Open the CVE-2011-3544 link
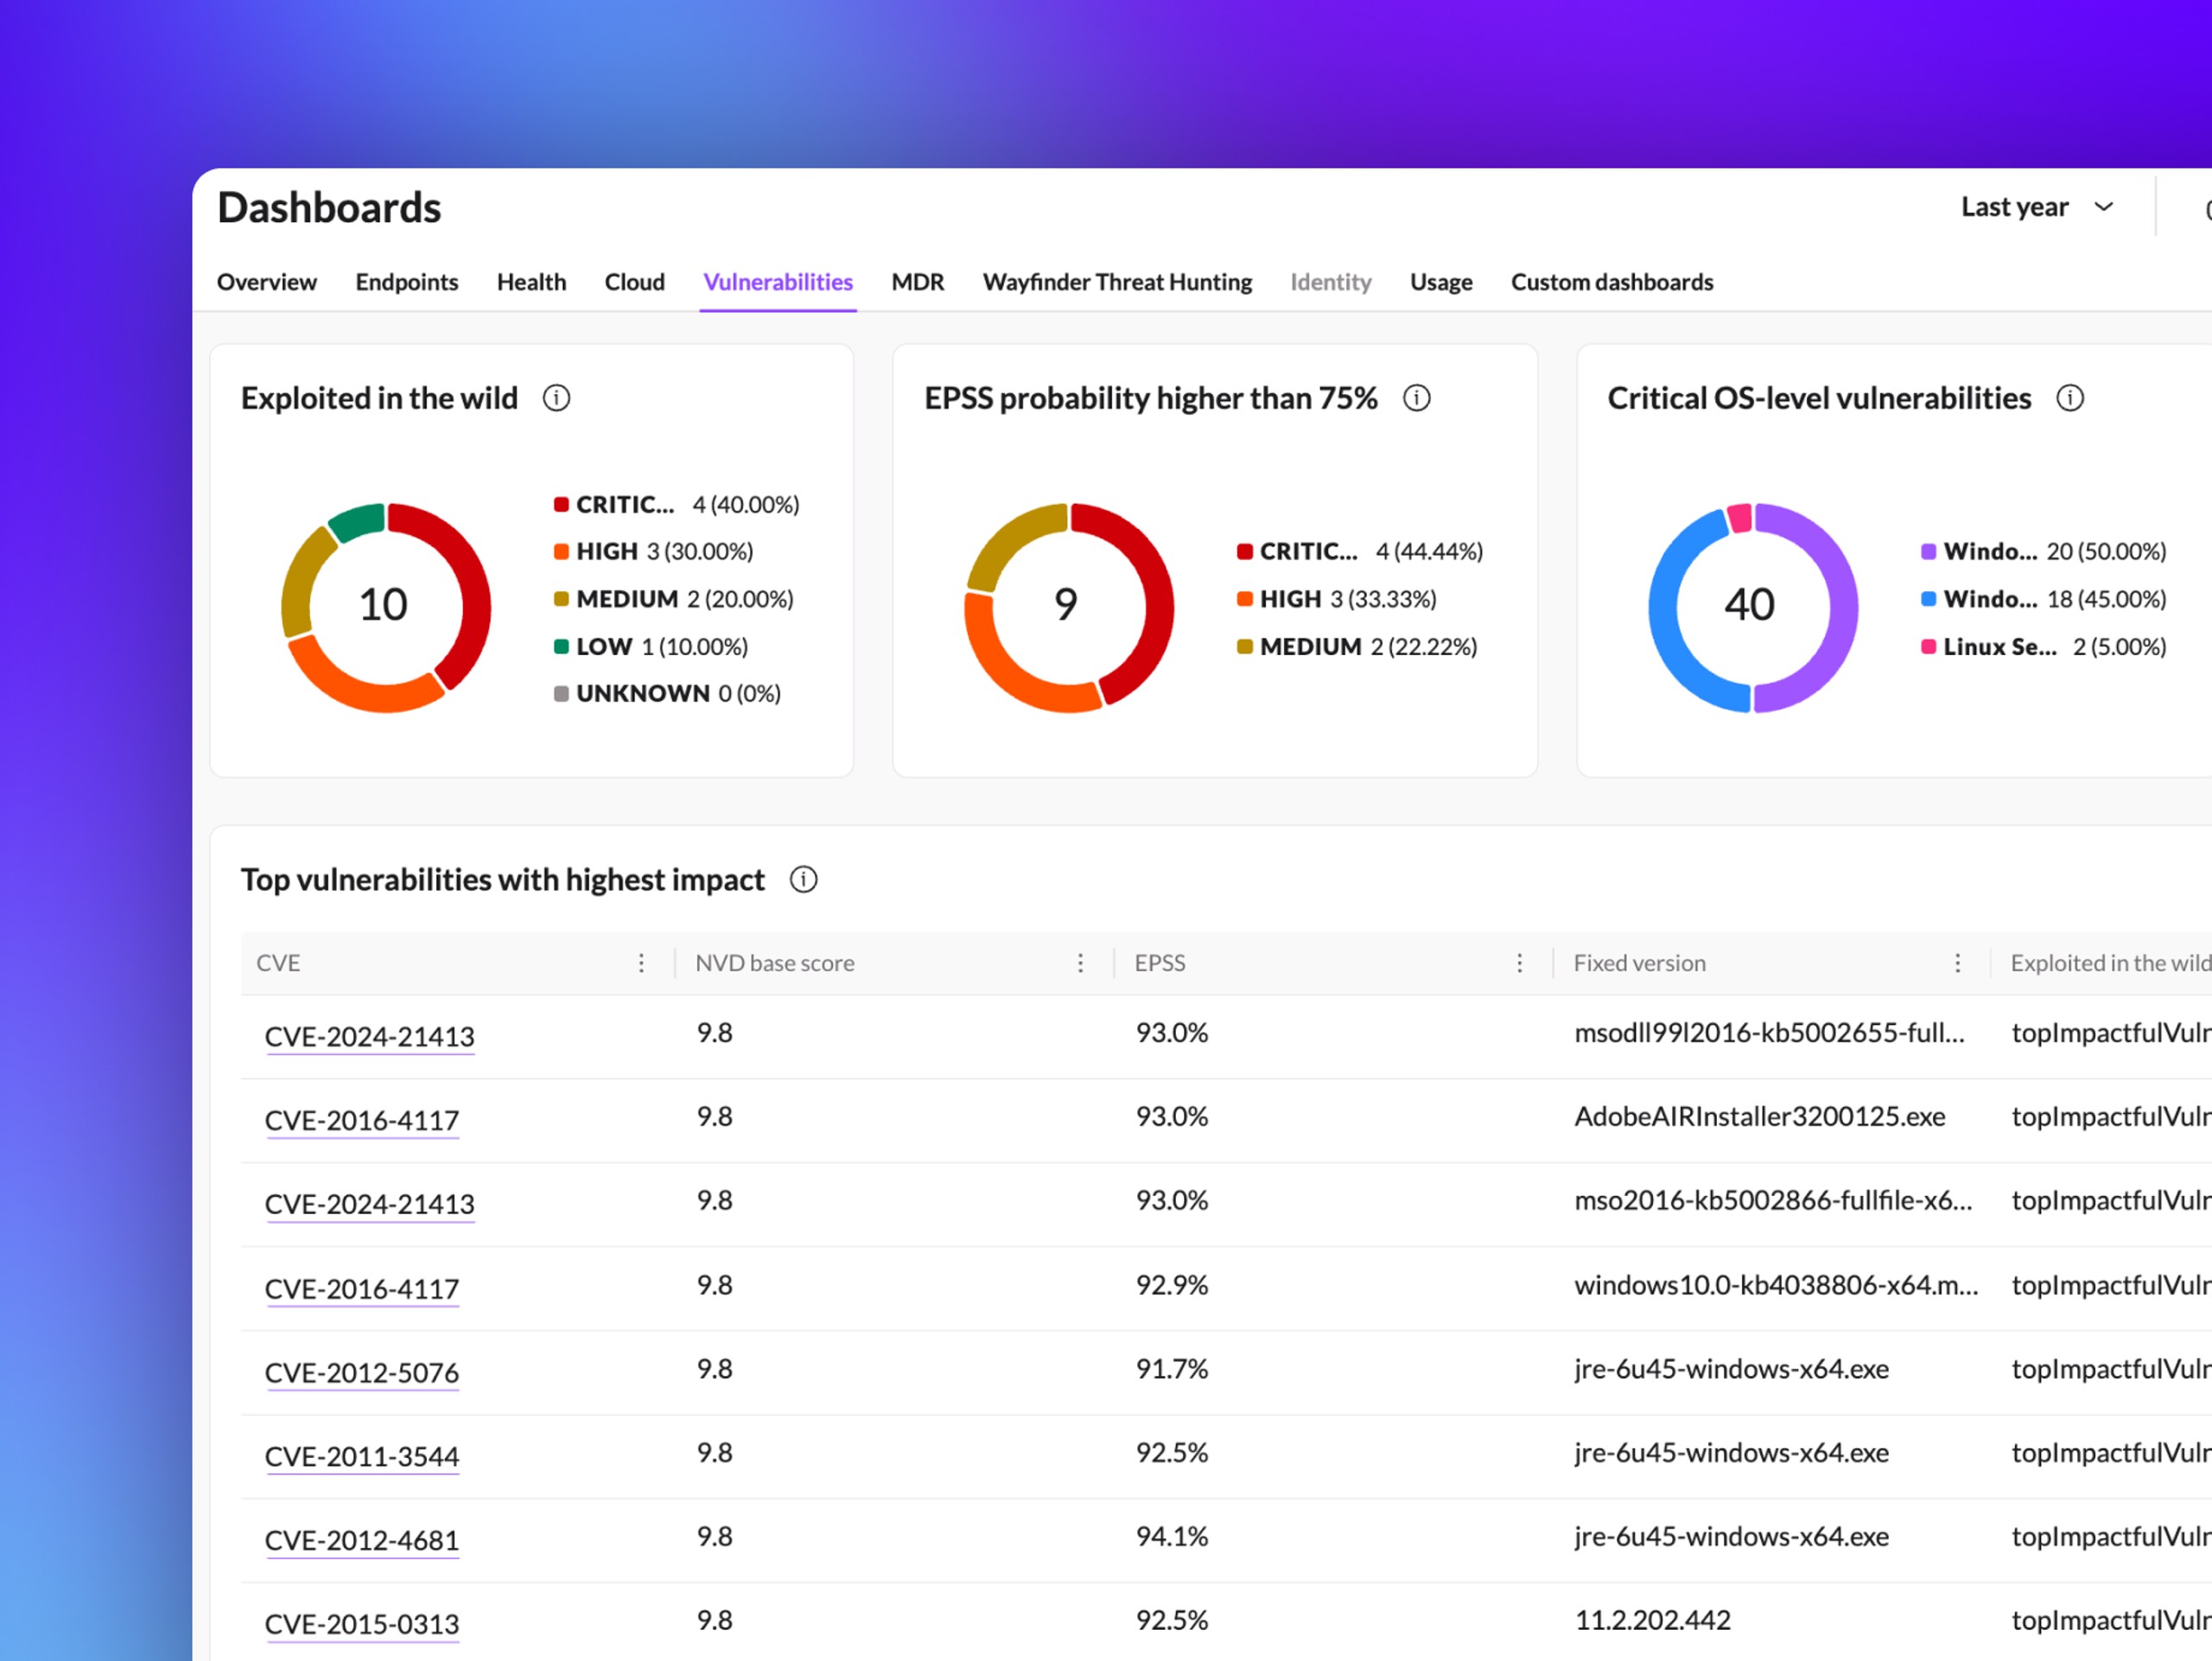2212x1661 pixels. 362,1457
